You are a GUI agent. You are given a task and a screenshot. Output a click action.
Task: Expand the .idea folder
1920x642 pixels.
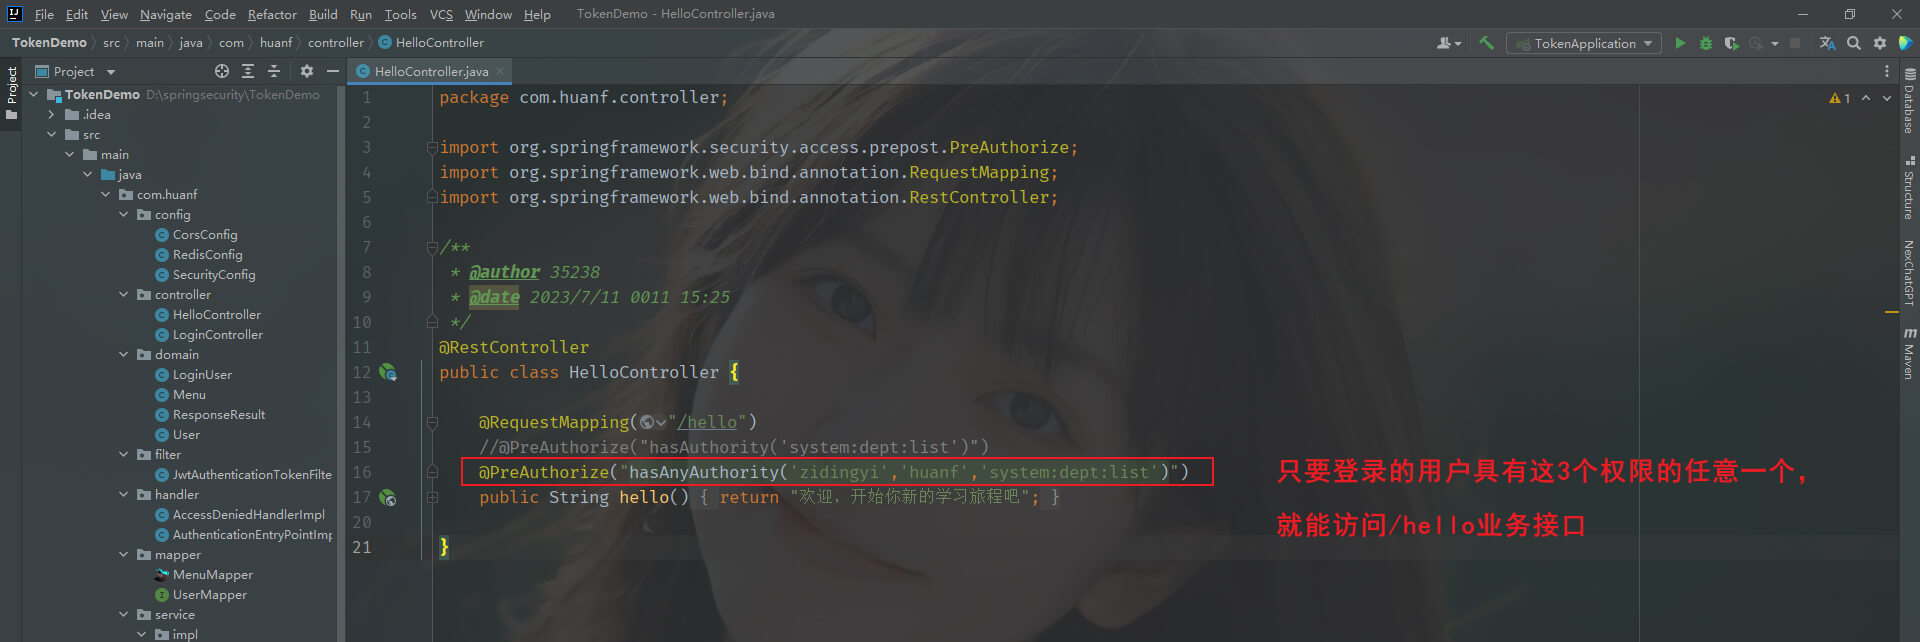click(x=51, y=115)
